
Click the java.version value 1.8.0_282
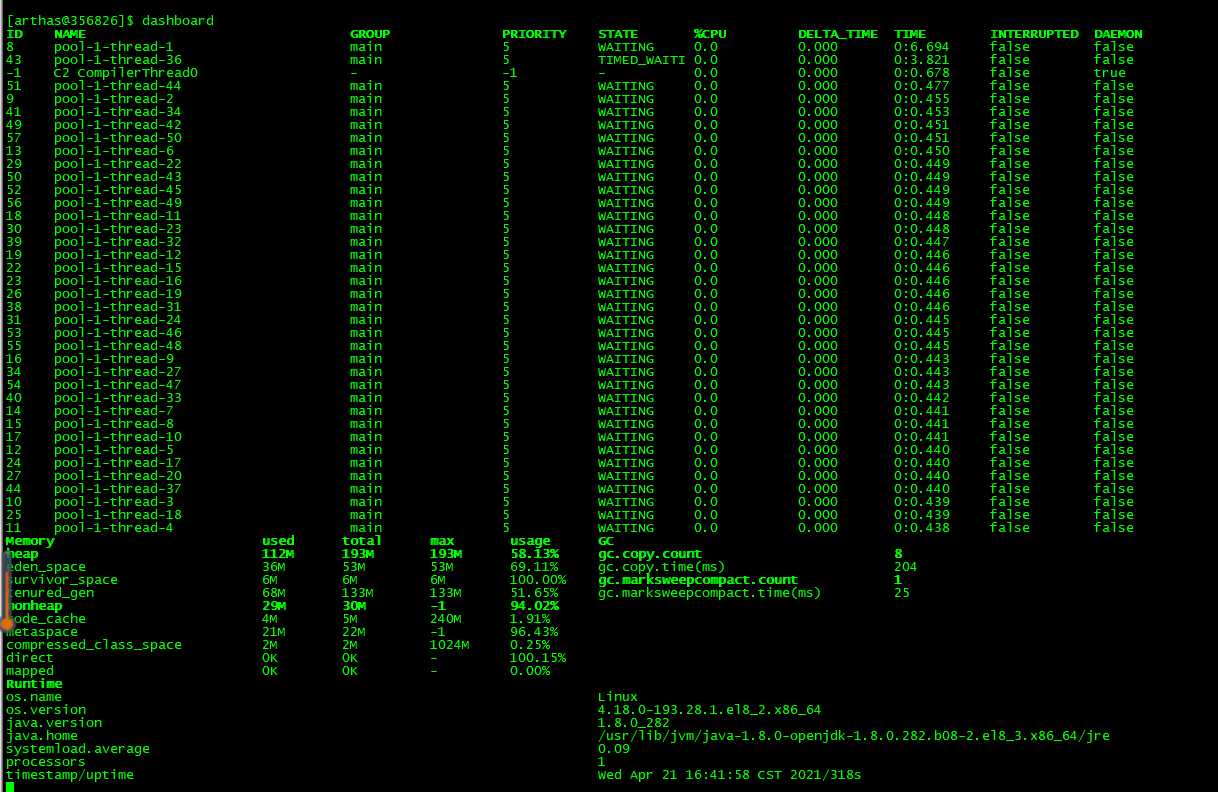pos(634,723)
